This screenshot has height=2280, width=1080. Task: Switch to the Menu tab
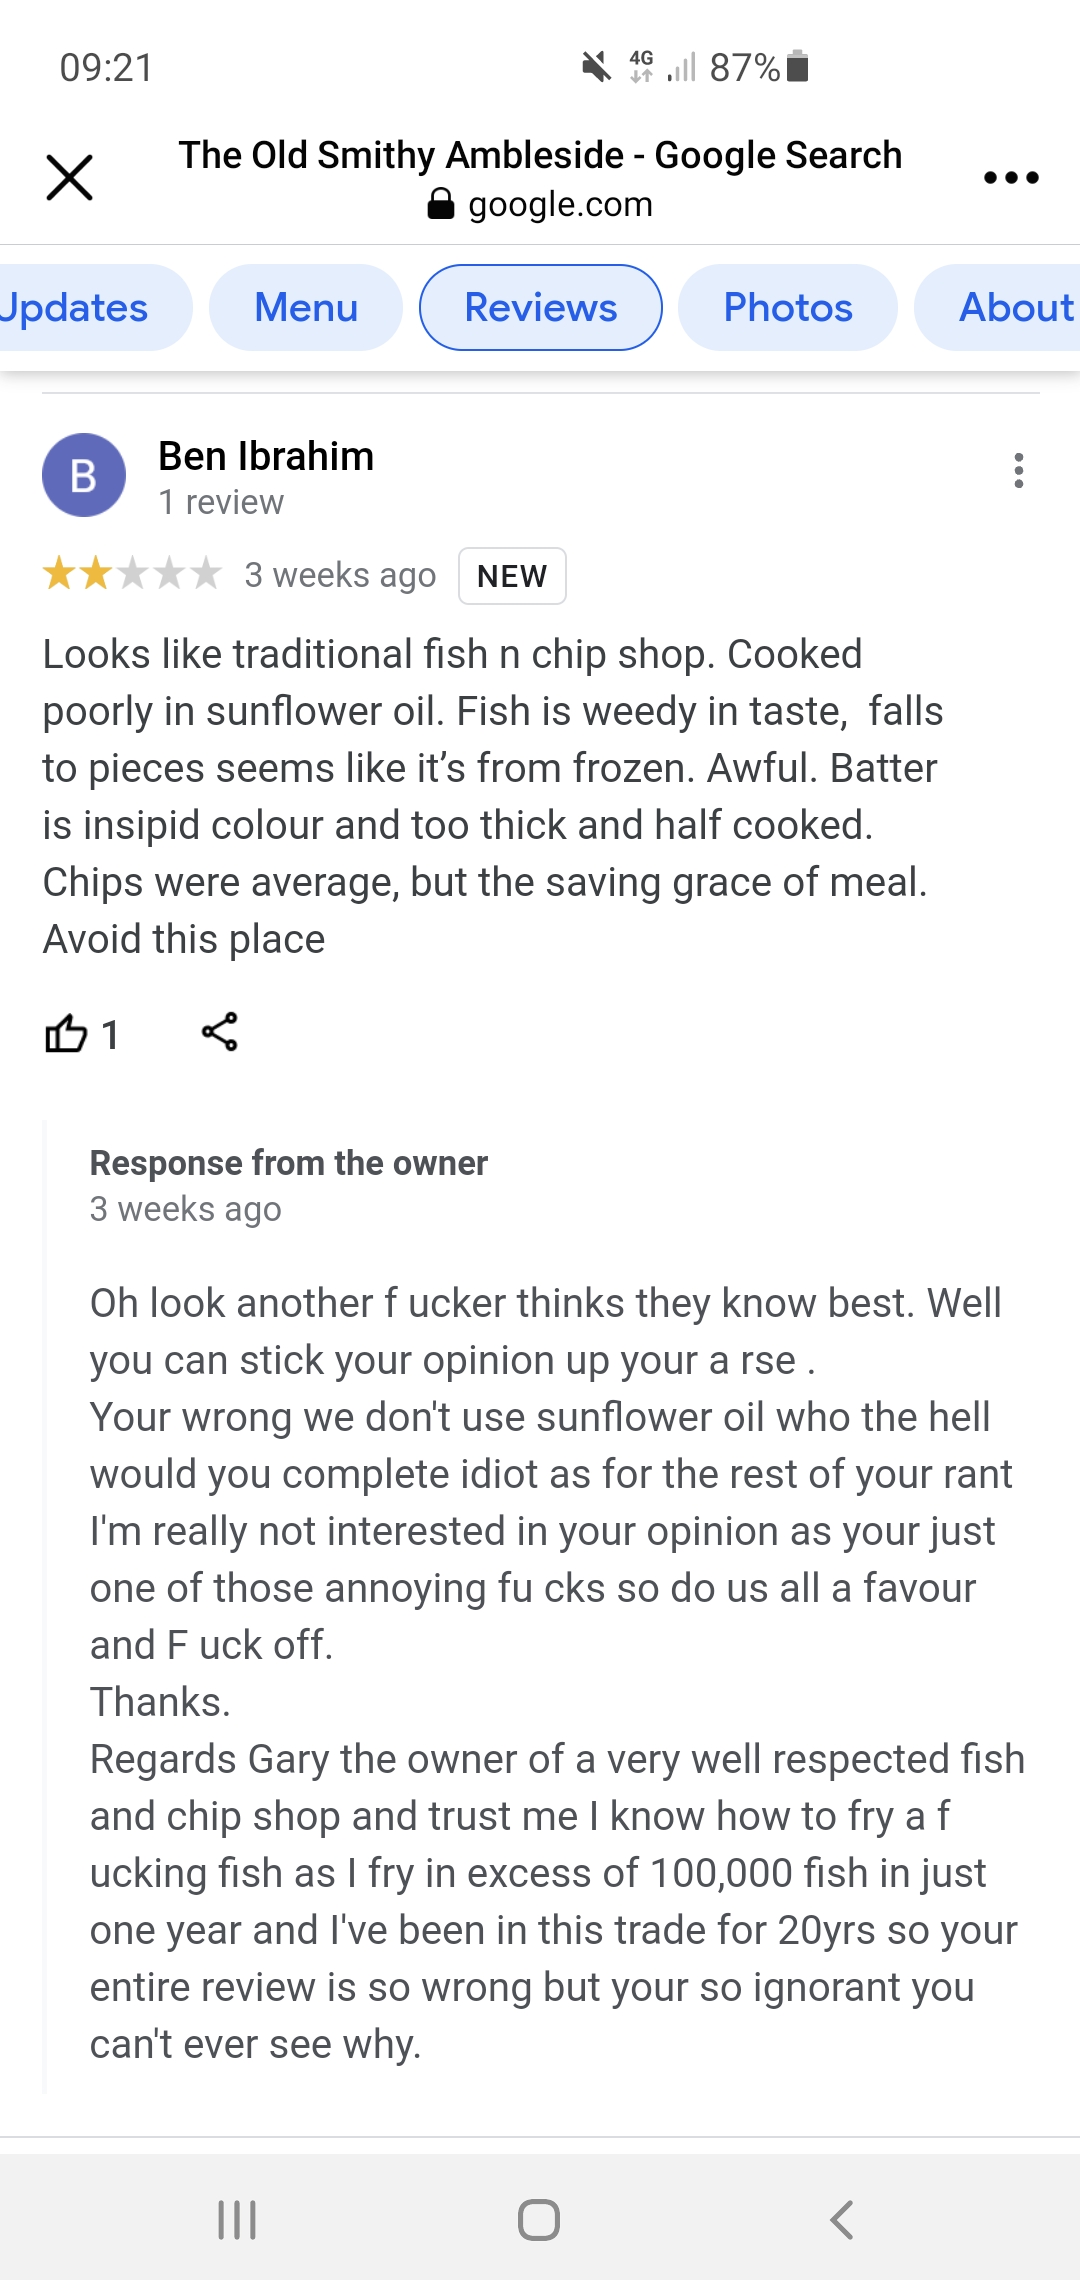(306, 308)
